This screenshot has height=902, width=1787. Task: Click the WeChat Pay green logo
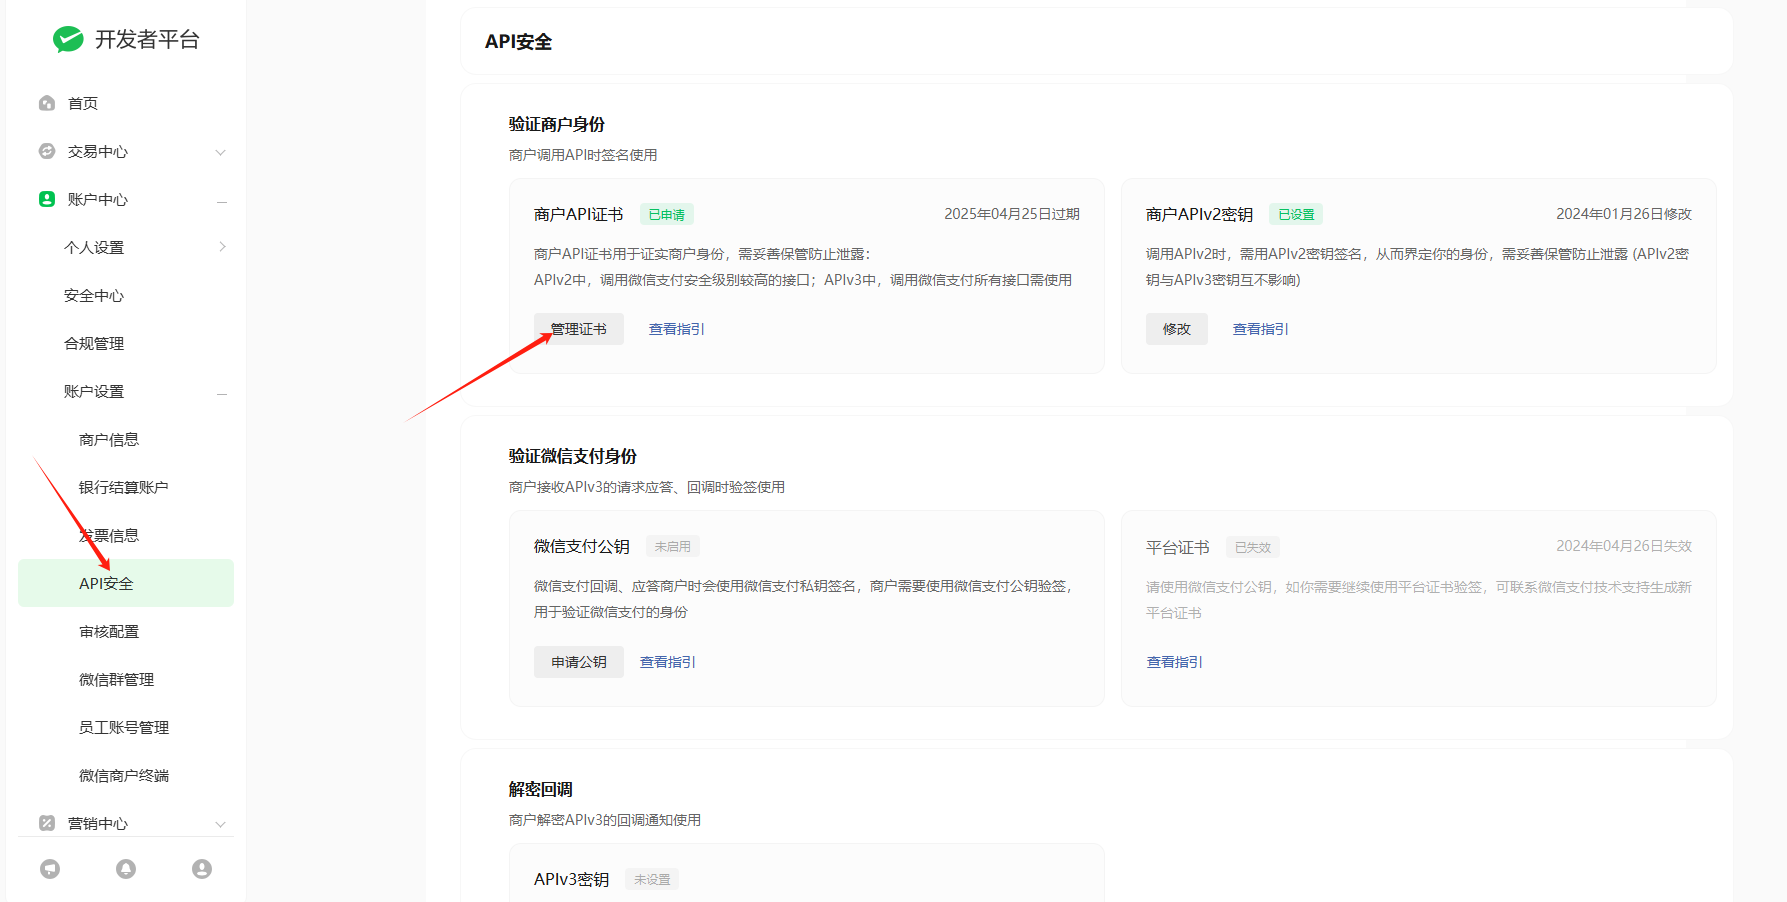pyautogui.click(x=68, y=39)
